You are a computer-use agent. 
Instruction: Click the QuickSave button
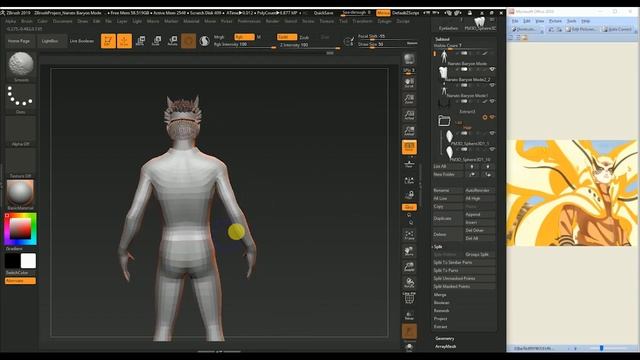(x=323, y=13)
